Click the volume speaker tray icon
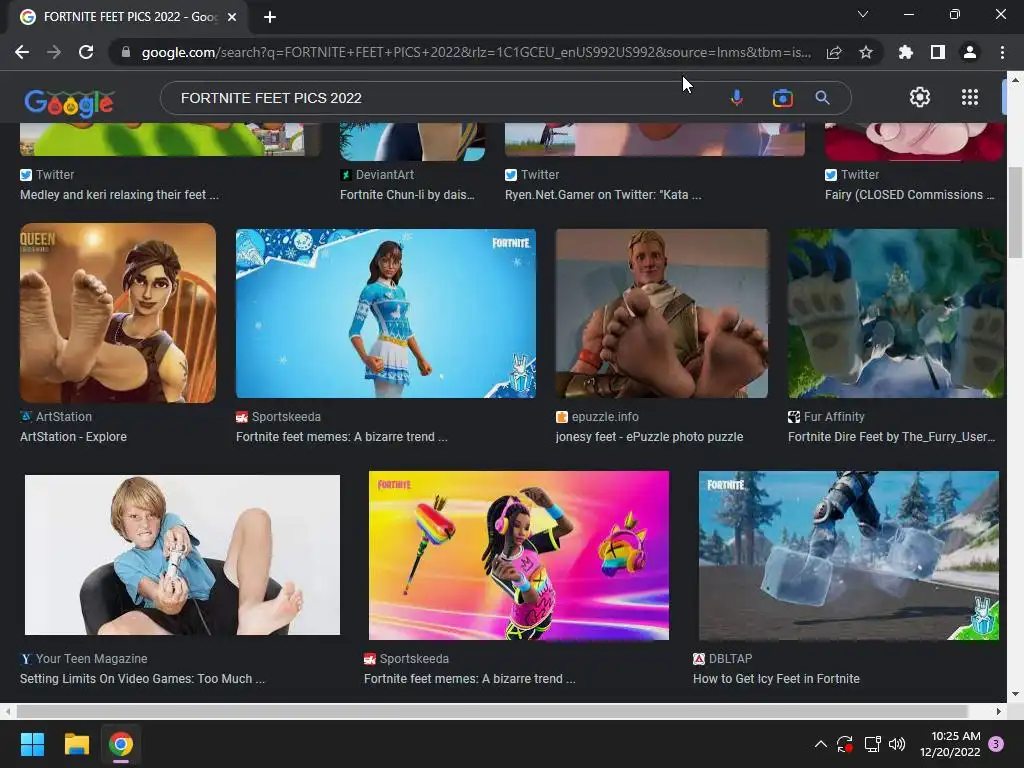1024x768 pixels. [x=897, y=744]
